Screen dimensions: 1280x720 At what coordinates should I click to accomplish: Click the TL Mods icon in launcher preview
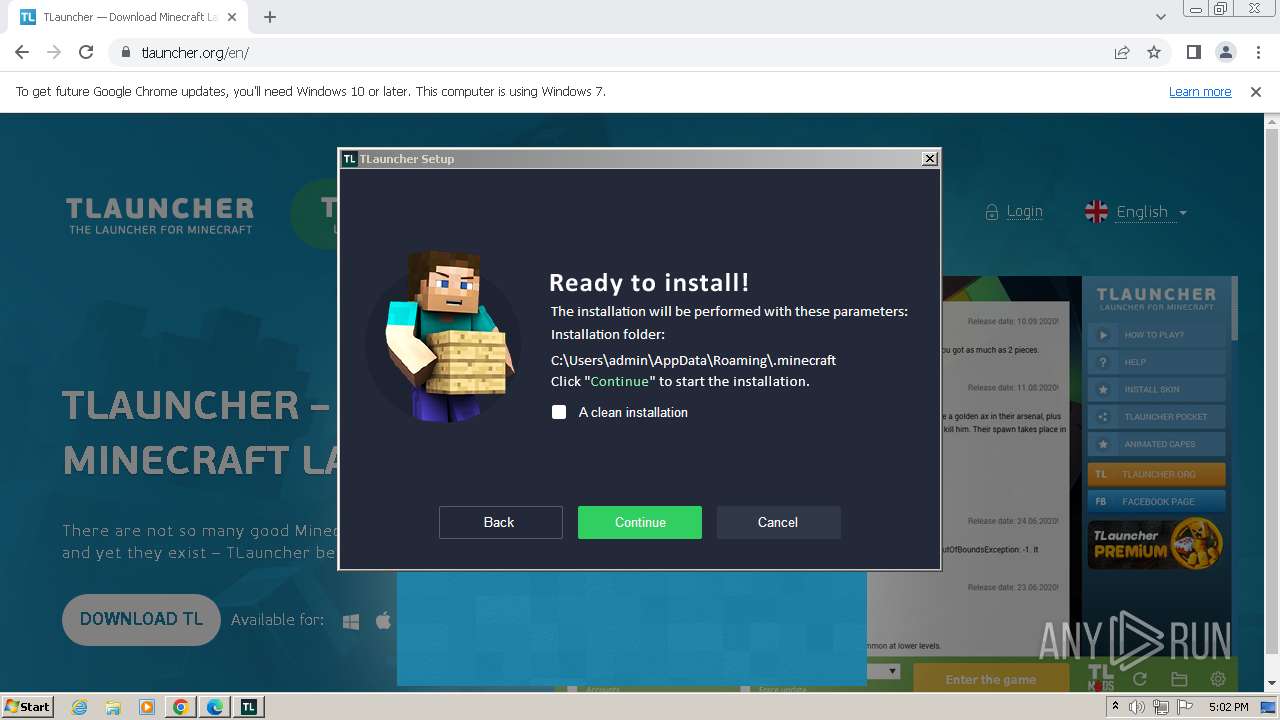tap(1100, 677)
